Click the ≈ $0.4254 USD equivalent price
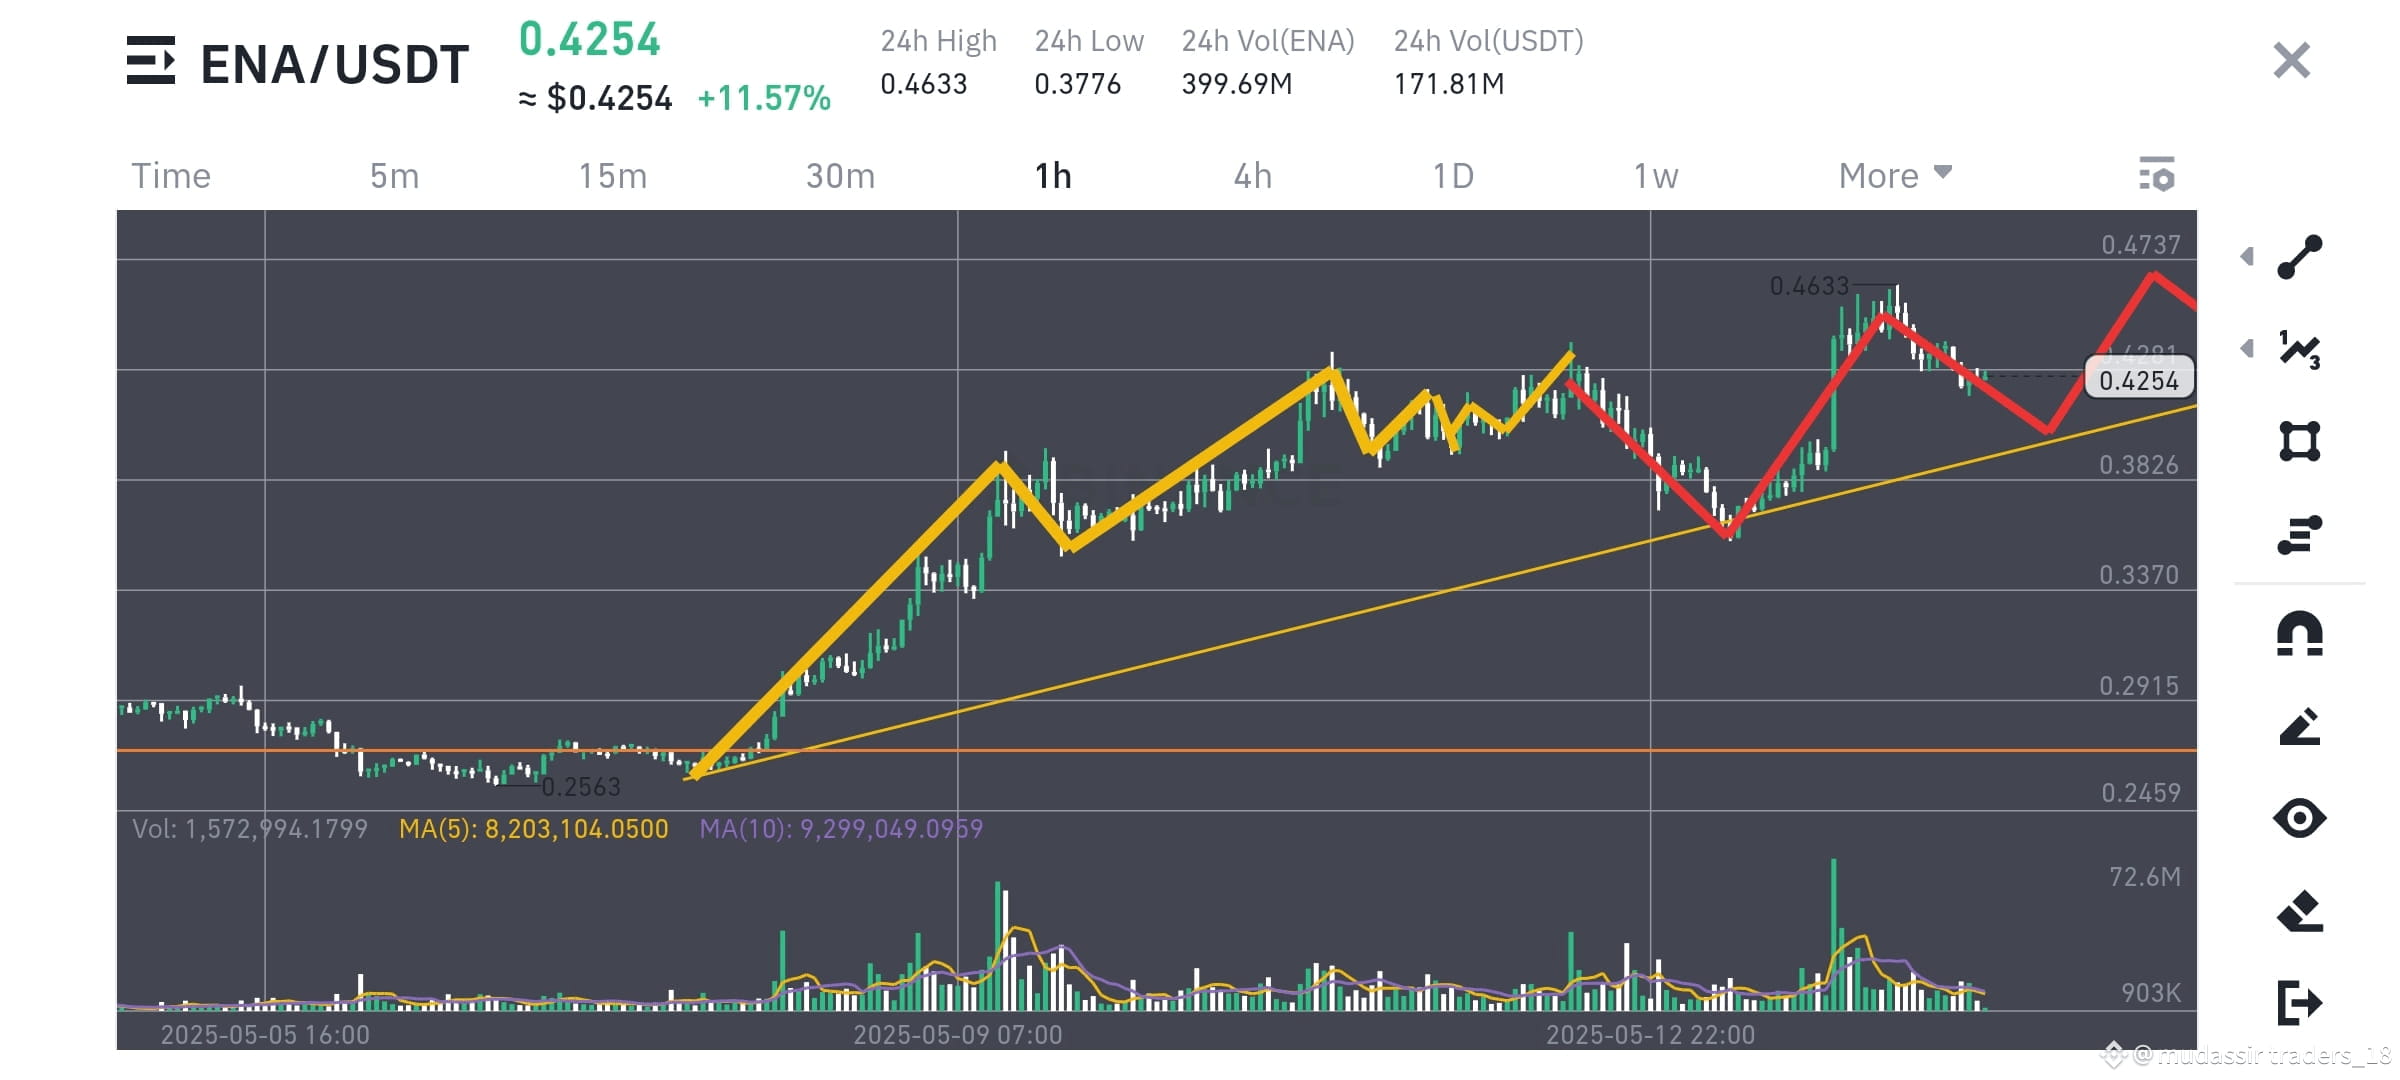This screenshot has height=1080, width=2400. pos(595,98)
